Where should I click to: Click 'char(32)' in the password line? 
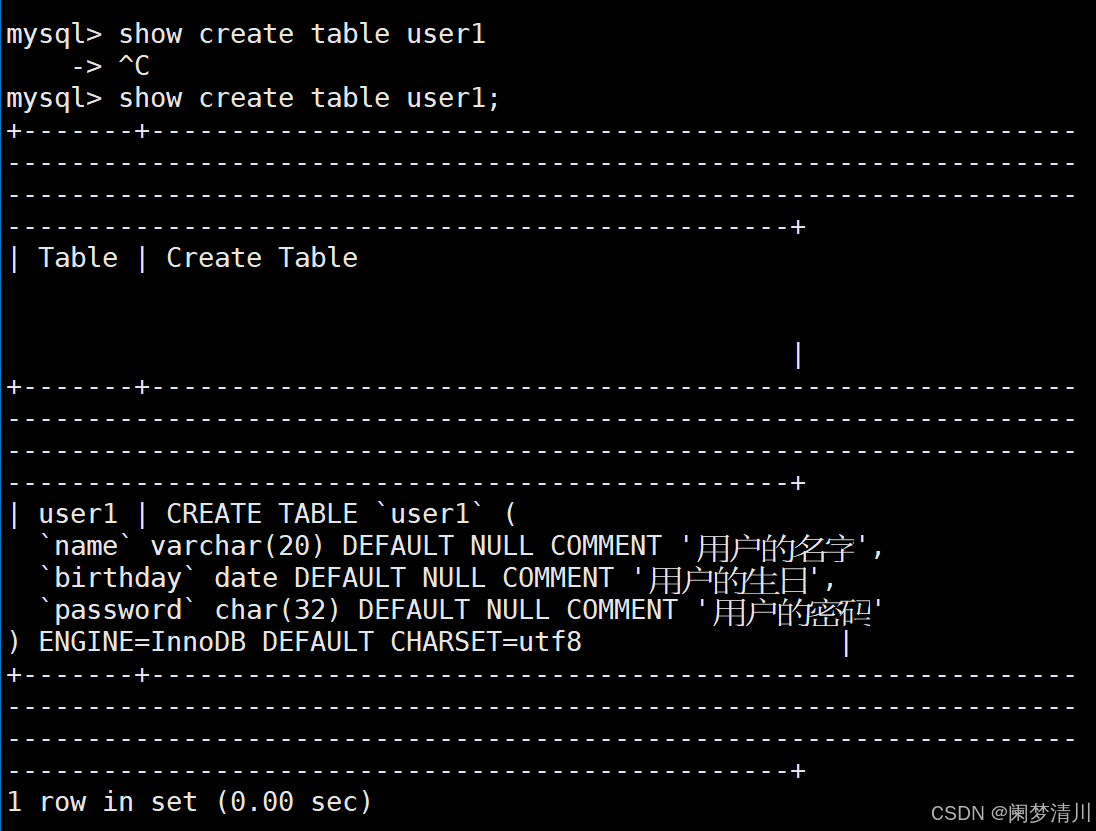277,610
